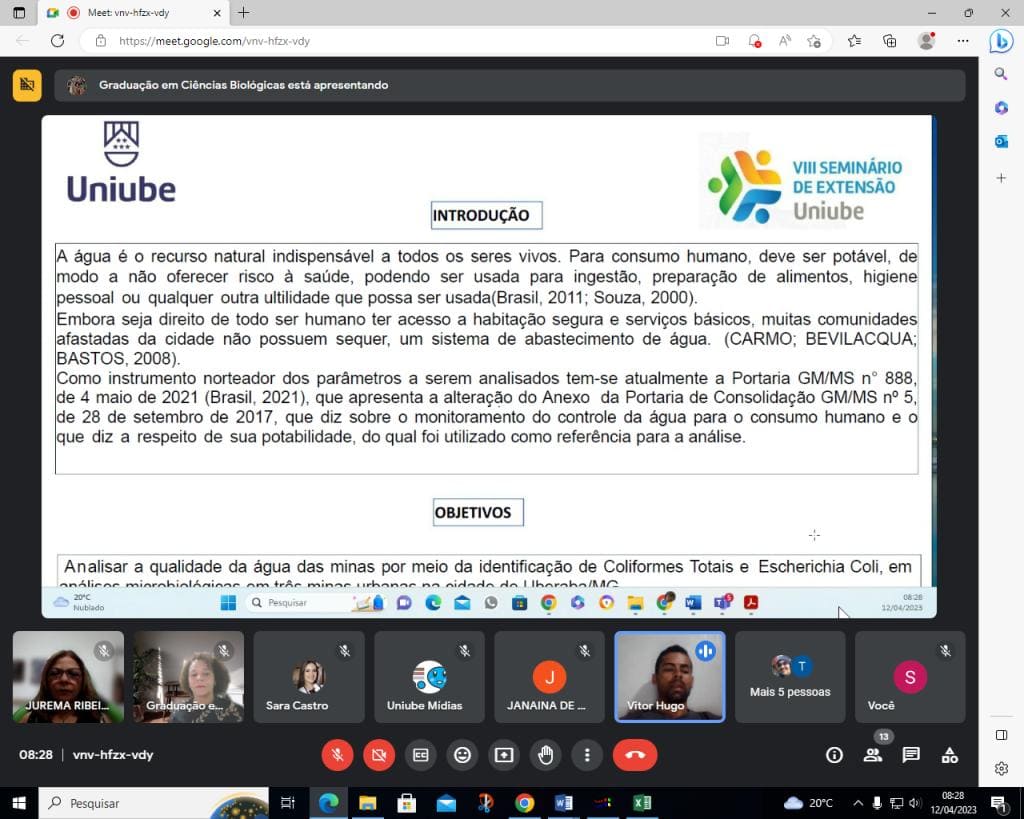Toggle closed captions in Meet
The image size is (1024, 819).
(421, 755)
